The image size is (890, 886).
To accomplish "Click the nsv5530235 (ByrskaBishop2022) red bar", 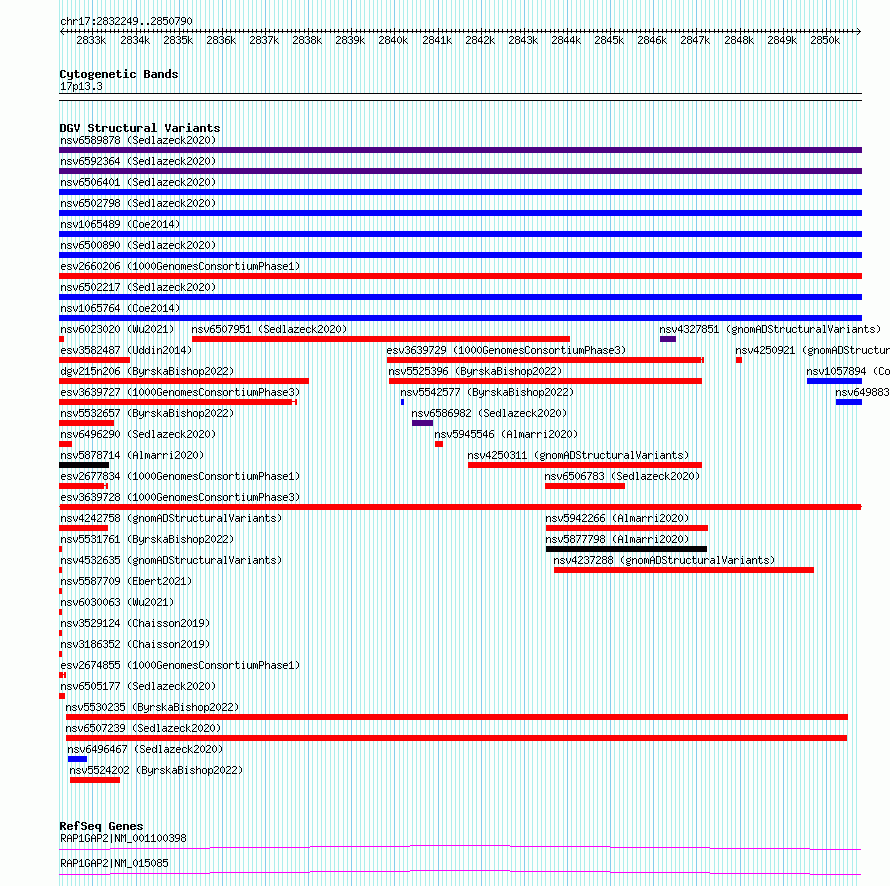I will click(x=457, y=717).
